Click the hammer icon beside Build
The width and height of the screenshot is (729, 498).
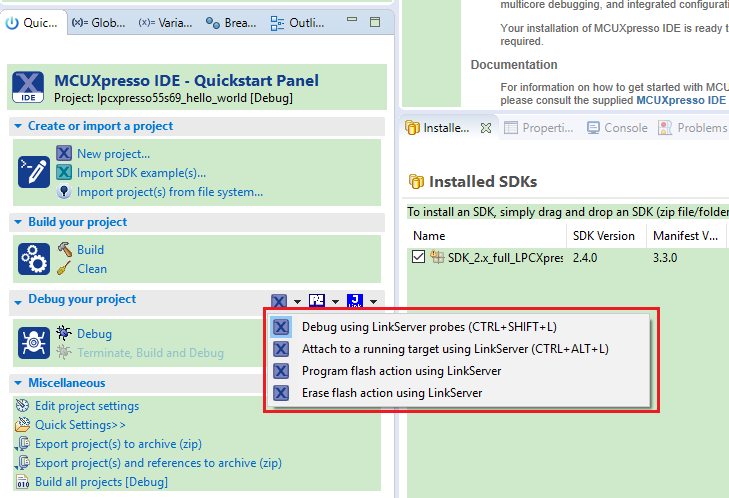64,249
